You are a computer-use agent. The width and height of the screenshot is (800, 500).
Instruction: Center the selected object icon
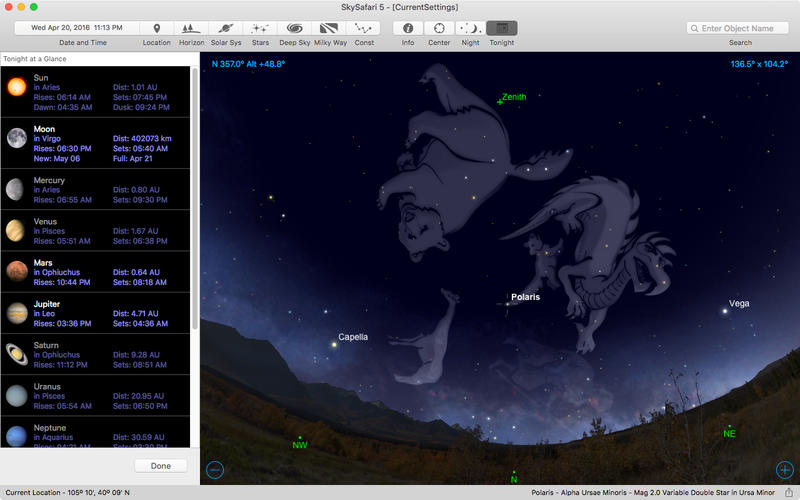point(439,28)
